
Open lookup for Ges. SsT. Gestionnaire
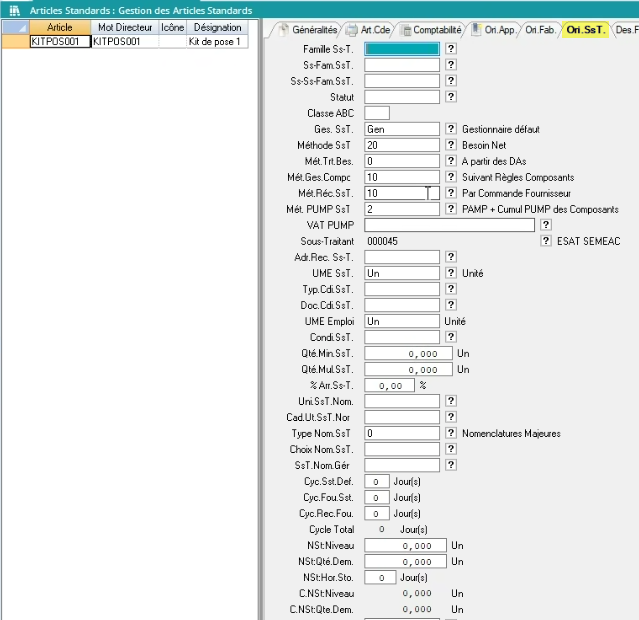coord(450,129)
